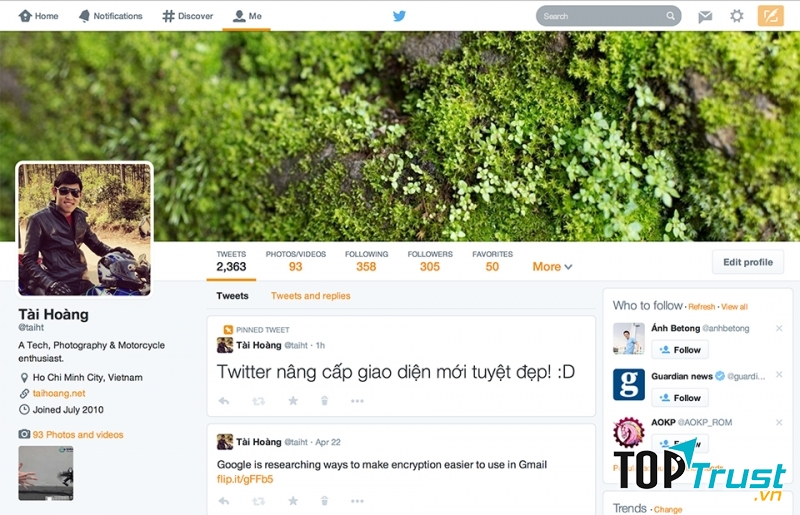The height and width of the screenshot is (515, 800).
Task: View the Following list of 358
Action: pos(366,261)
